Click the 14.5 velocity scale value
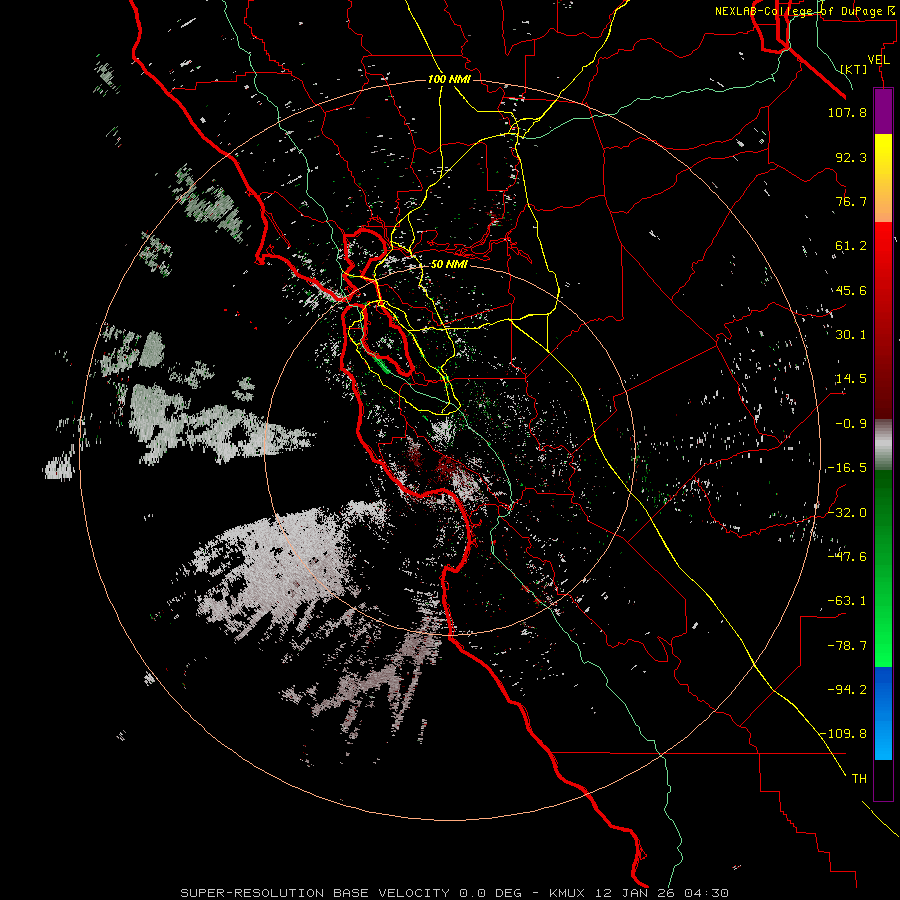 point(851,379)
